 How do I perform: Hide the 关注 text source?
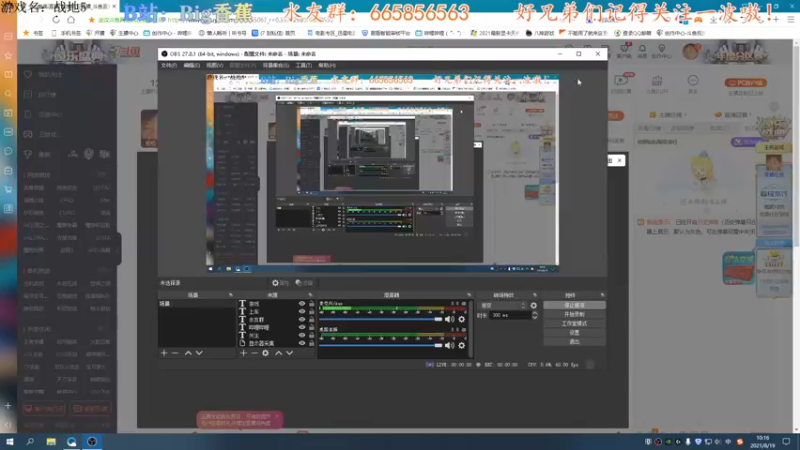(302, 335)
